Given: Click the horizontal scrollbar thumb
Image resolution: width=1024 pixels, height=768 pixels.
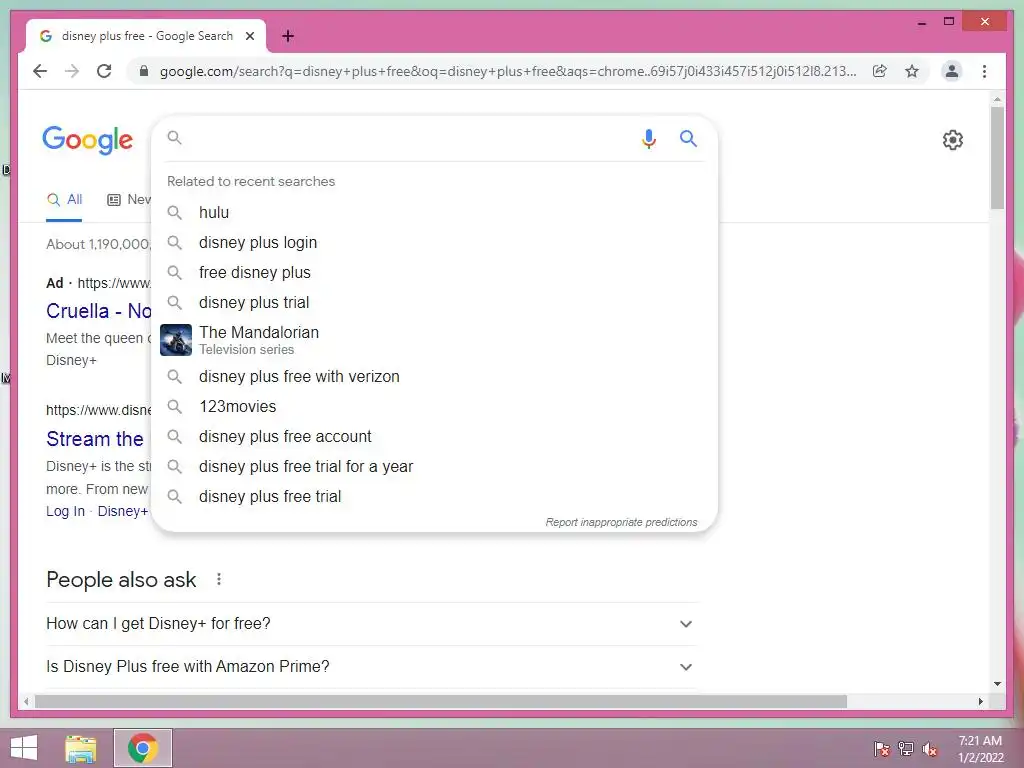Looking at the screenshot, I should 441,701.
